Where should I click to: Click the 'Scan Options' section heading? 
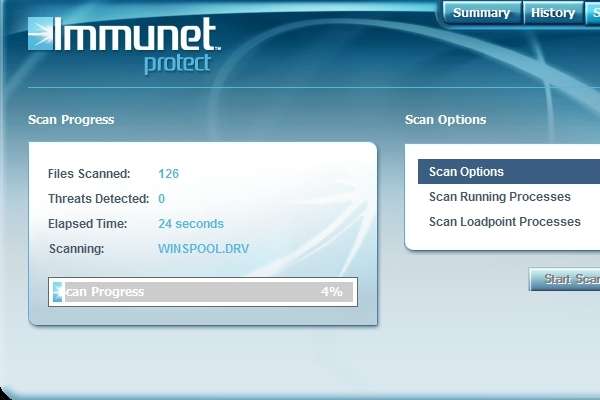445,119
